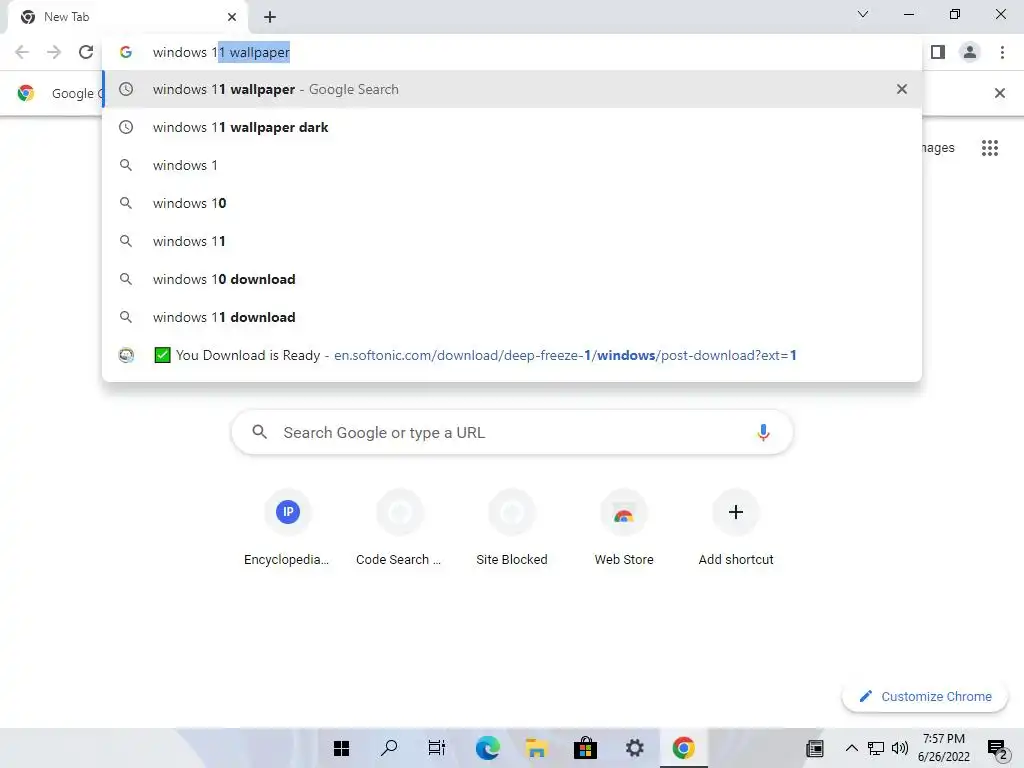Open the tab search chevron
The height and width of the screenshot is (768, 1024).
863,14
